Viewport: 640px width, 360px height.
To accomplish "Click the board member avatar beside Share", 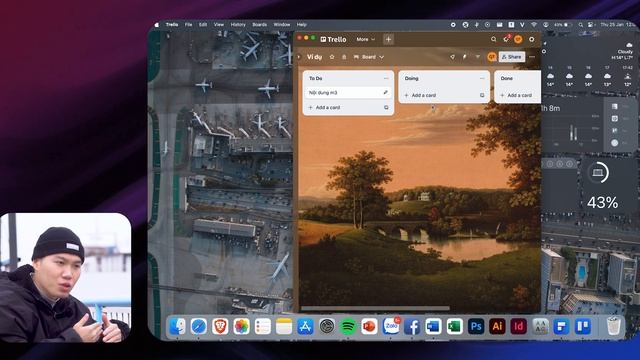I will pyautogui.click(x=492, y=57).
